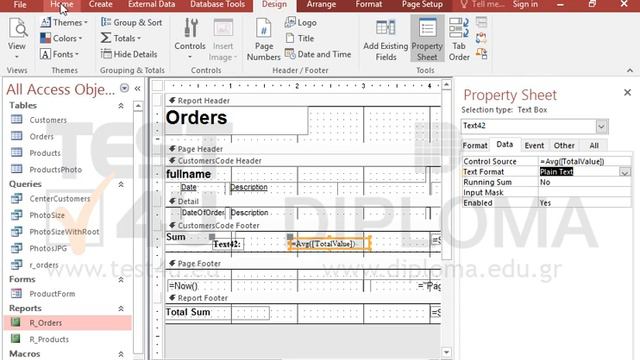The width and height of the screenshot is (640, 360).
Task: Switch to Property Sheet Event tab
Action: [x=534, y=146]
